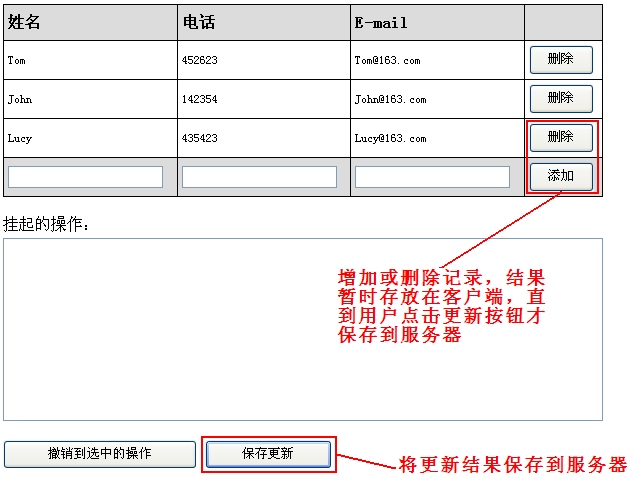This screenshot has height=485, width=636.
Task: Click the Lucy@163.com email cell
Action: tap(390, 138)
